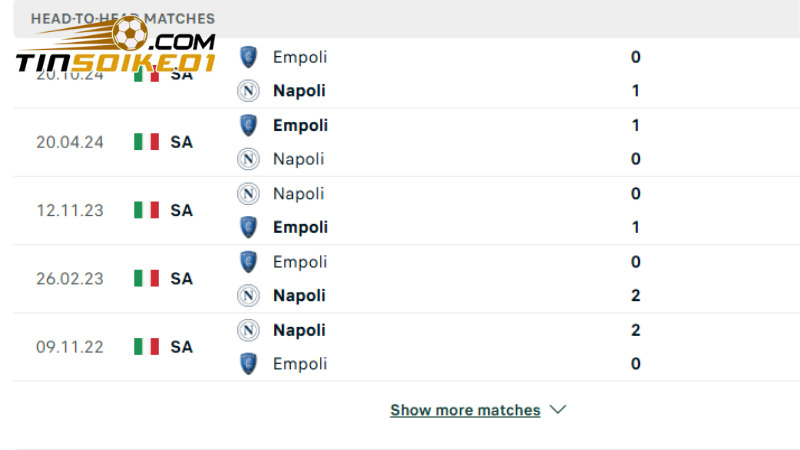The width and height of the screenshot is (800, 450).
Task: Click the Tinsoikeo1.com logo
Action: tap(115, 50)
